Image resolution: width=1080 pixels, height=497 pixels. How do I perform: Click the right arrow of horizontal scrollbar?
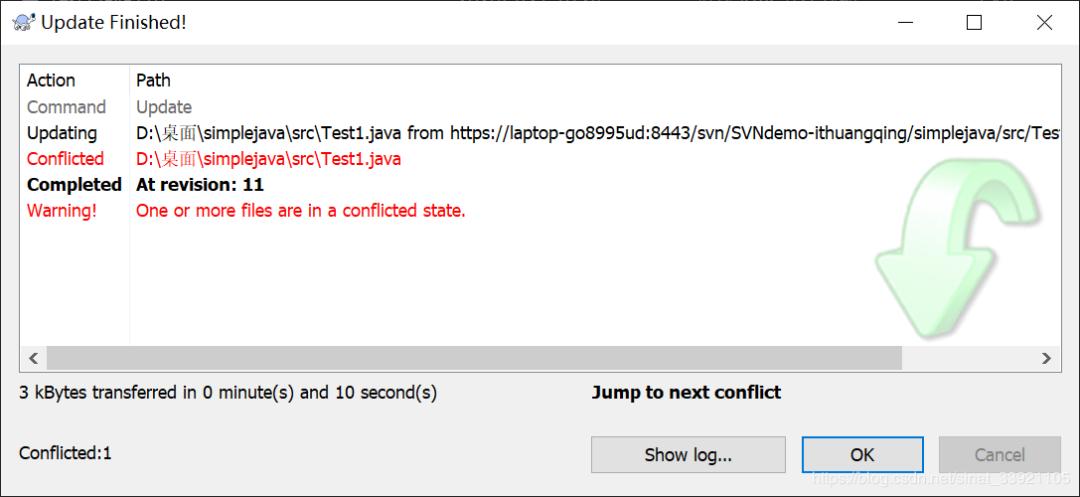pyautogui.click(x=1047, y=358)
